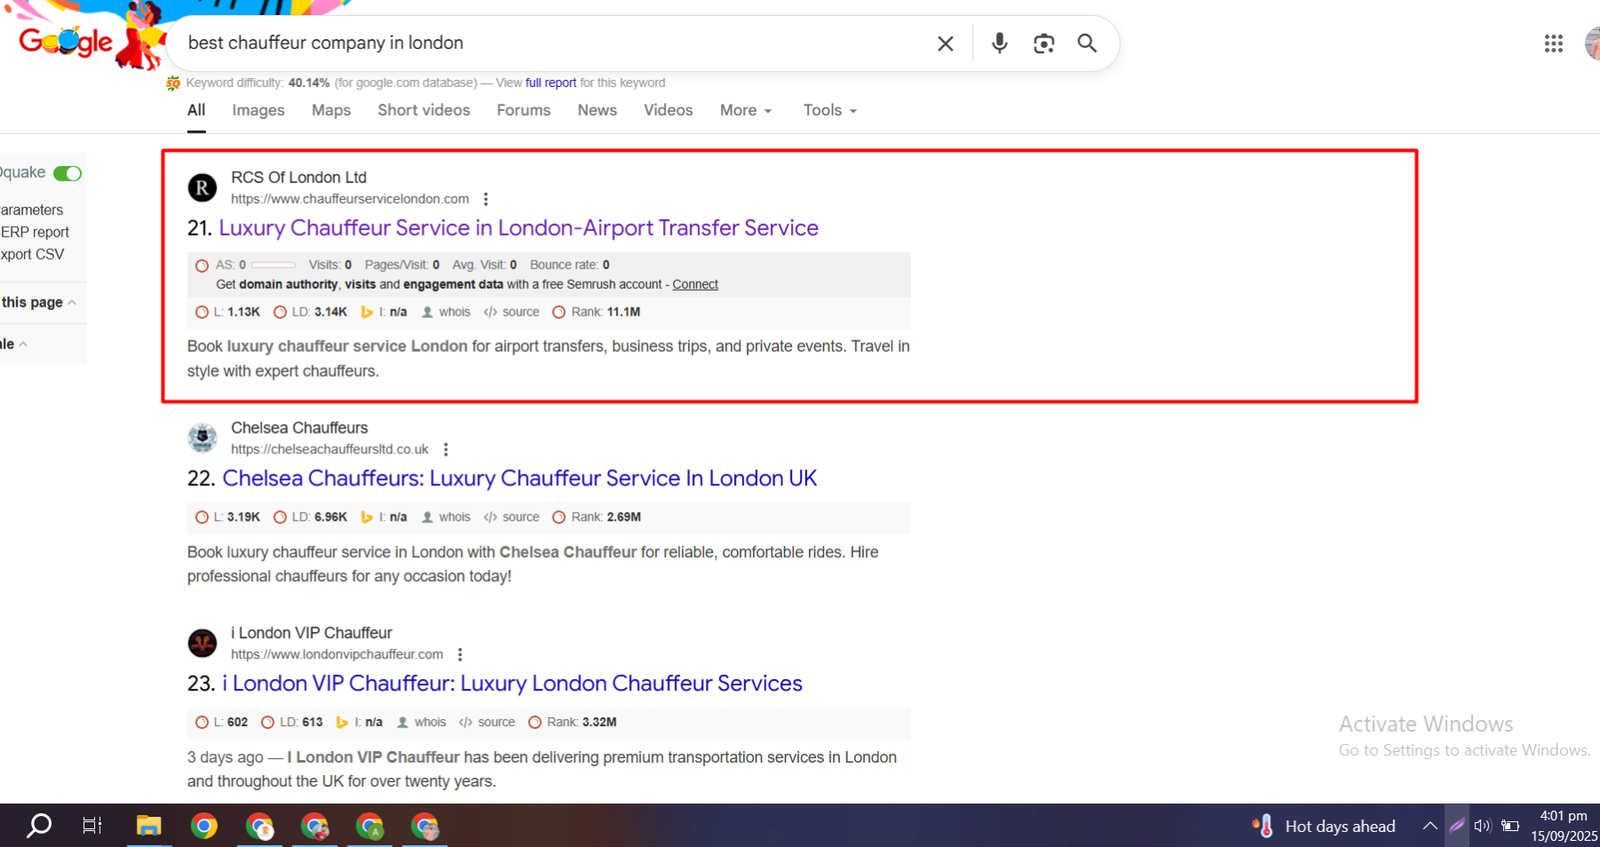The height and width of the screenshot is (847, 1600).
Task: Collapse the 'this page' sidebar section
Action: click(71, 302)
